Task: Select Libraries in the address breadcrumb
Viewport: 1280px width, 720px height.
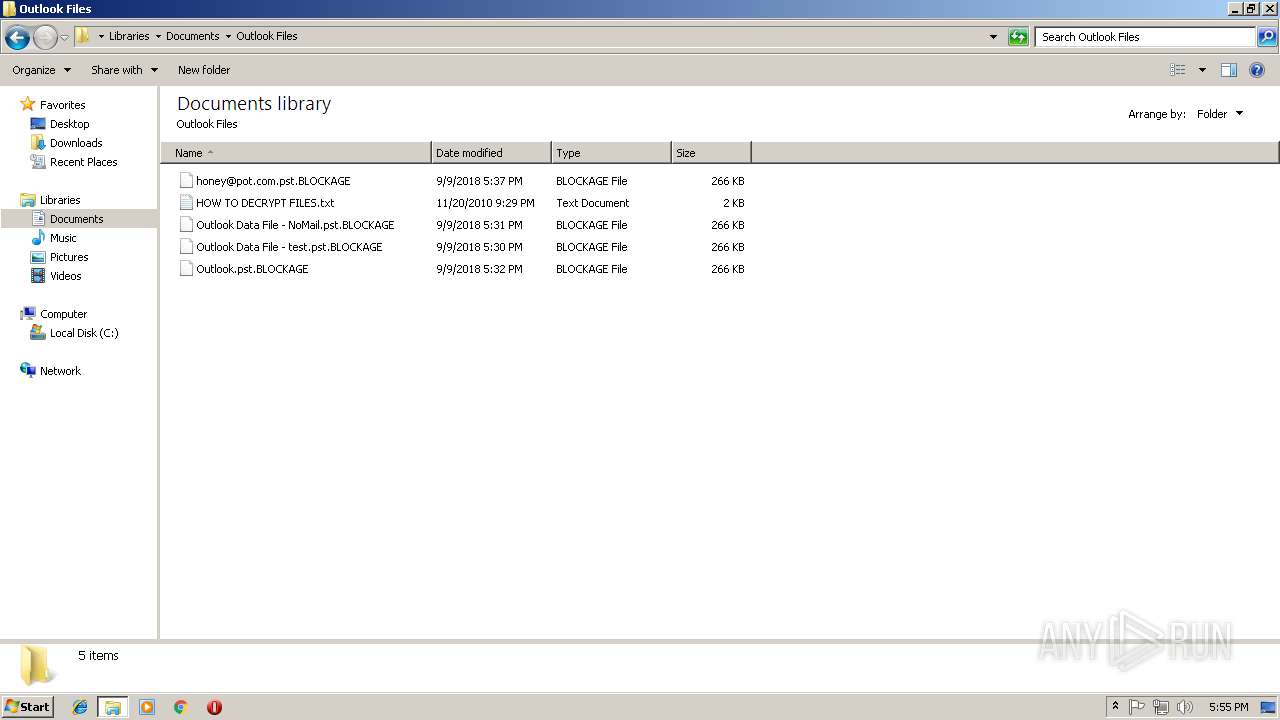Action: pyautogui.click(x=129, y=36)
